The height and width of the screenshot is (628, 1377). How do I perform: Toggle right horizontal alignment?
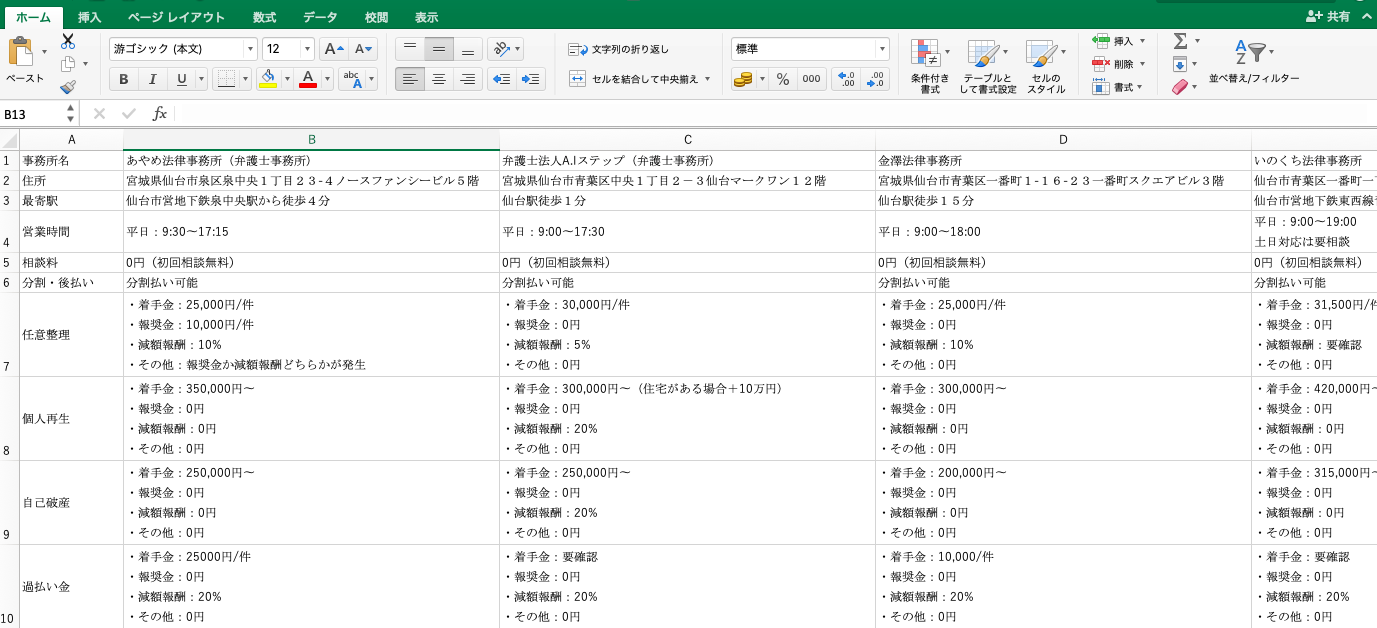pyautogui.click(x=467, y=79)
